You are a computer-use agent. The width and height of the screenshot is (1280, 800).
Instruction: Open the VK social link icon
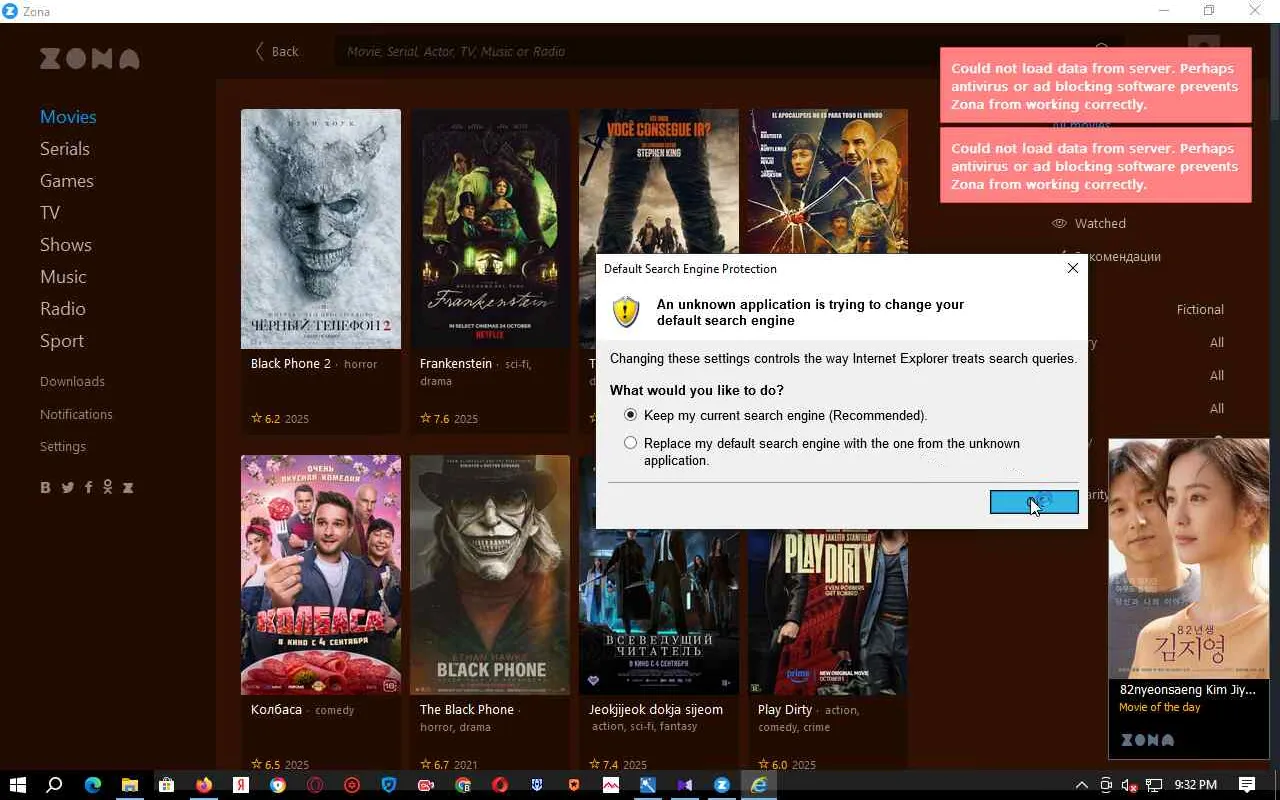pyautogui.click(x=45, y=487)
